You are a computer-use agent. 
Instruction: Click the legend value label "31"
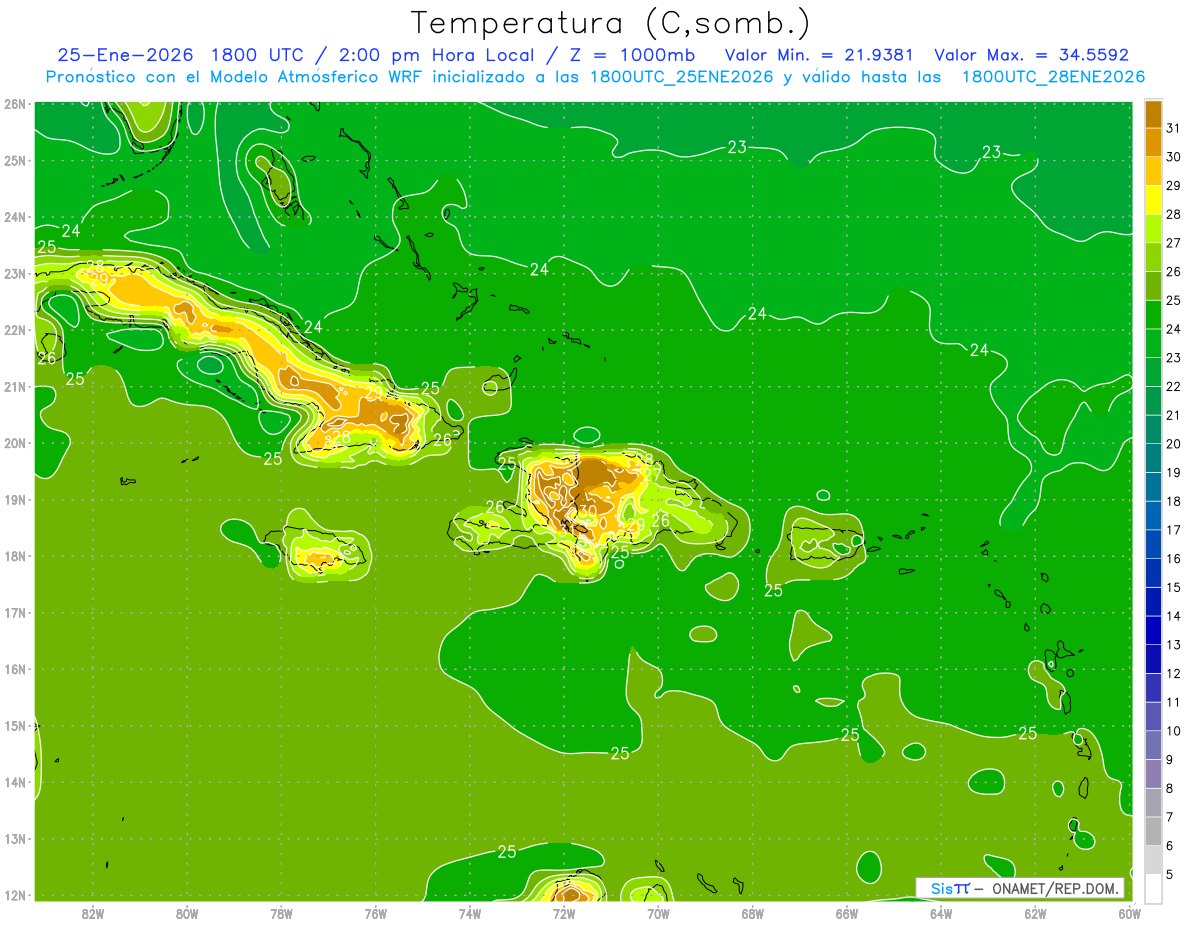[x=1174, y=128]
